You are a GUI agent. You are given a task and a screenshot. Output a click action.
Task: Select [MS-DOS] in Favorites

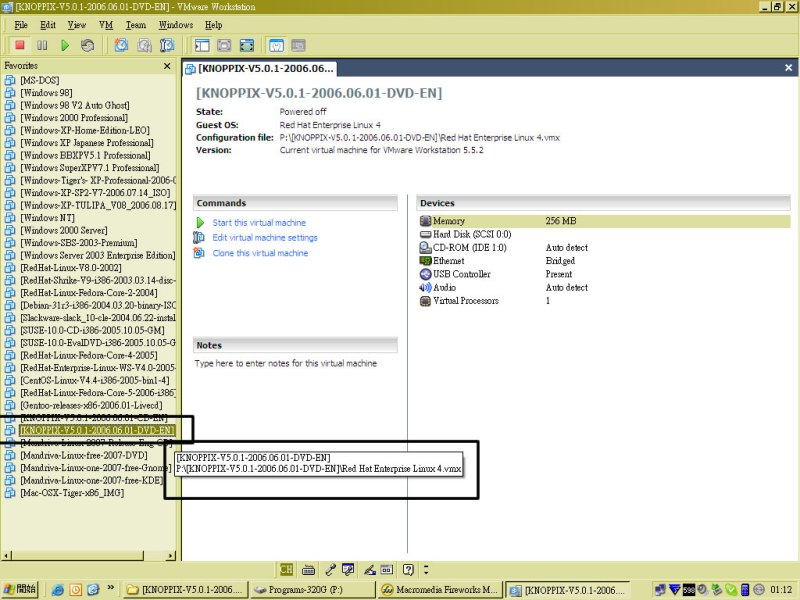click(40, 81)
